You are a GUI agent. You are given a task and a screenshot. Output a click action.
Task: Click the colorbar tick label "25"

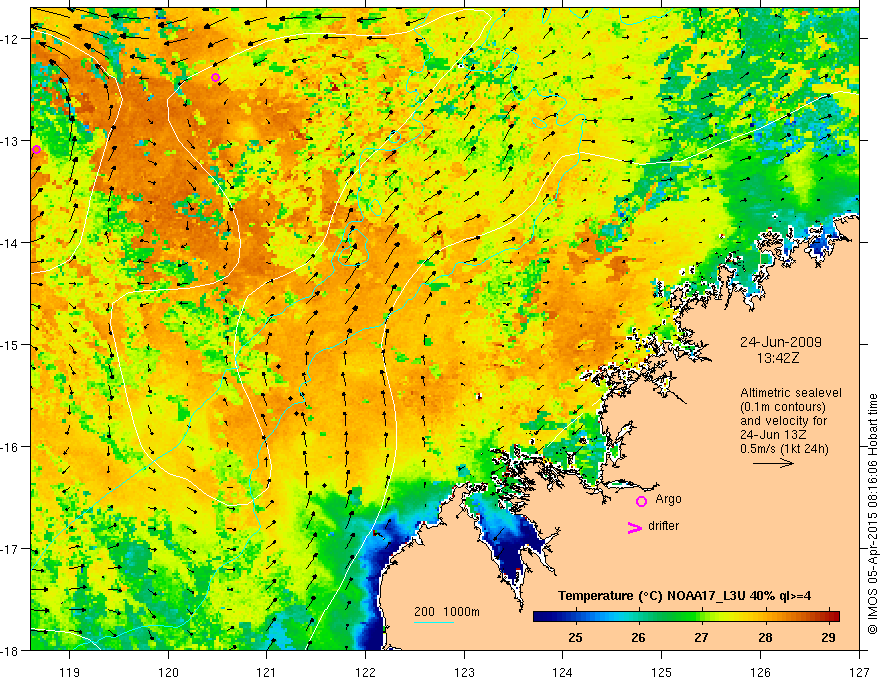point(575,637)
